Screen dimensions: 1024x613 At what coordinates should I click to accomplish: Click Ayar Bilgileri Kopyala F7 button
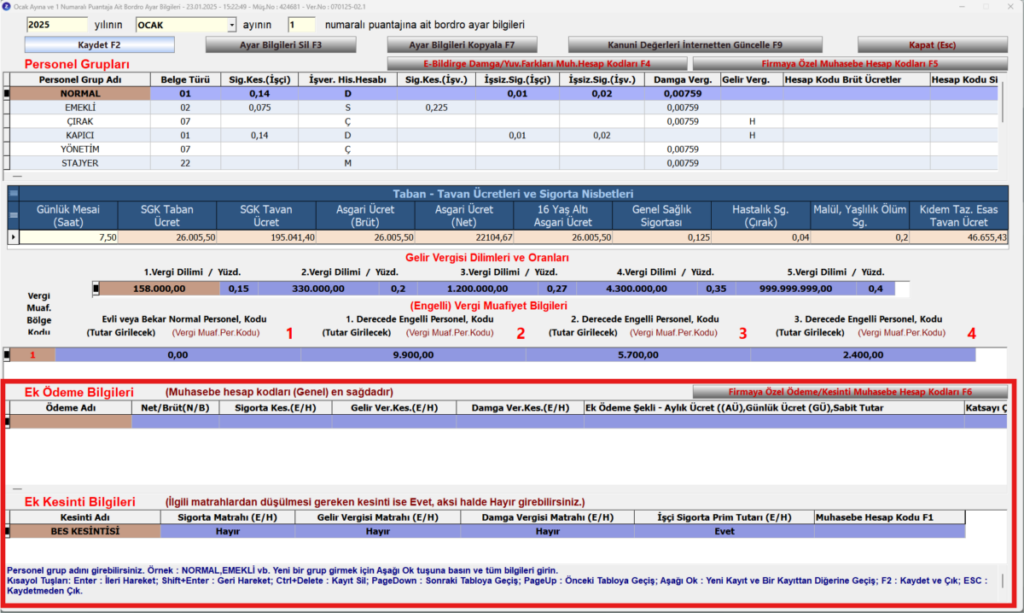pos(462,44)
